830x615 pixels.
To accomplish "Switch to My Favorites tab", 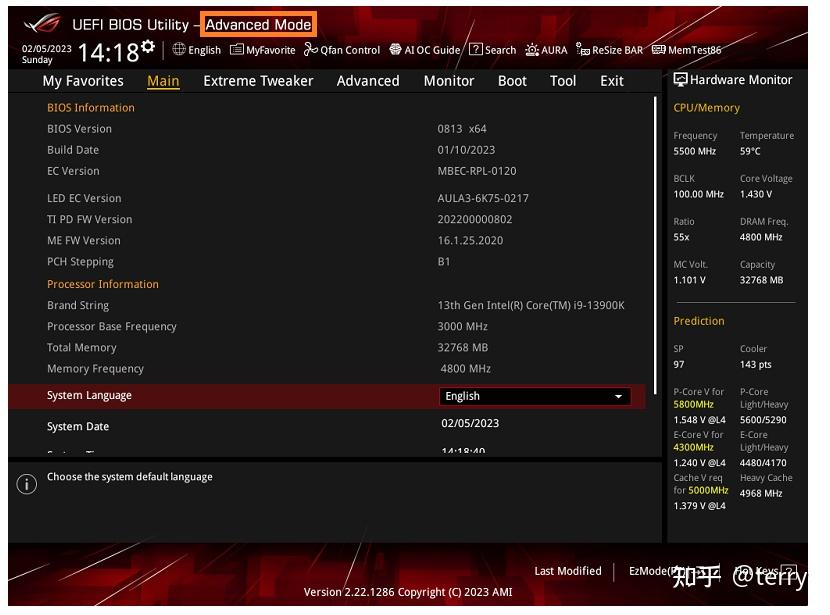I will point(84,82).
